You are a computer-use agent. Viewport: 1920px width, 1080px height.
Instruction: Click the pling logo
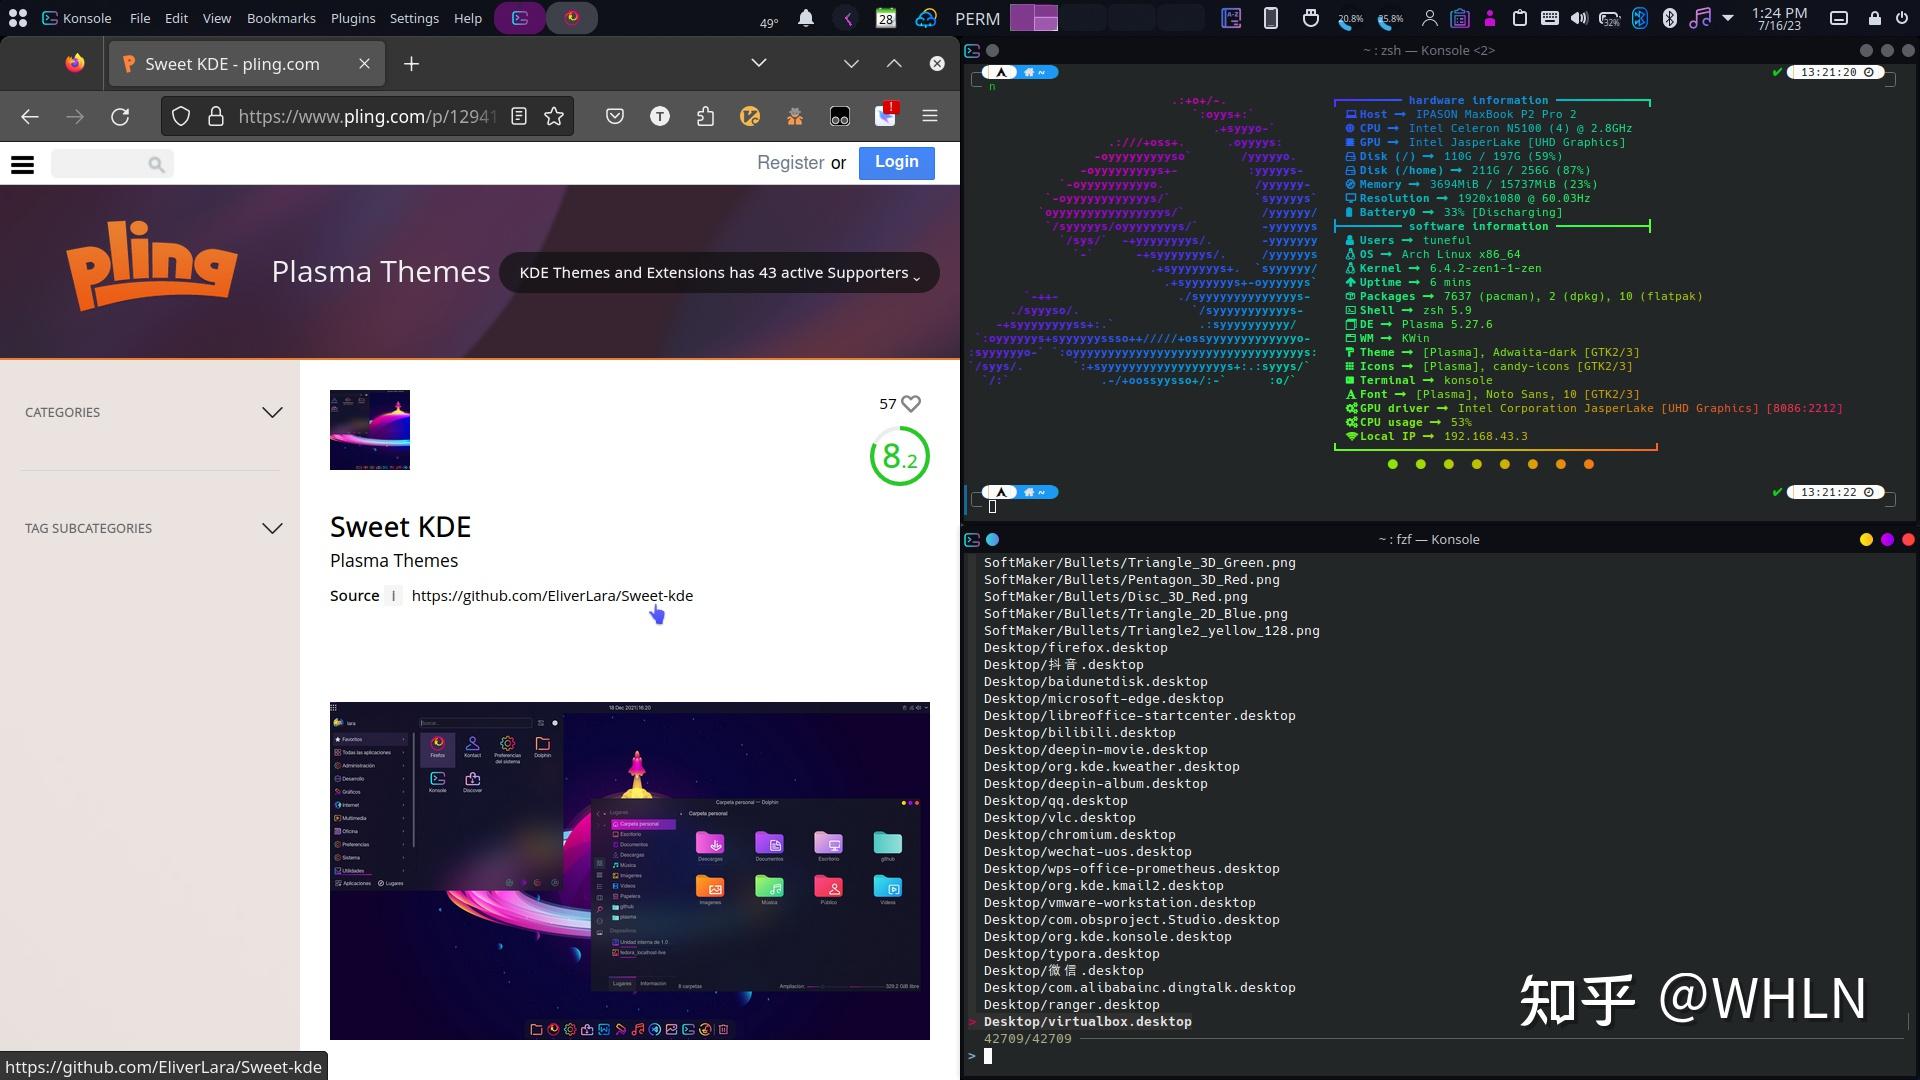(152, 266)
